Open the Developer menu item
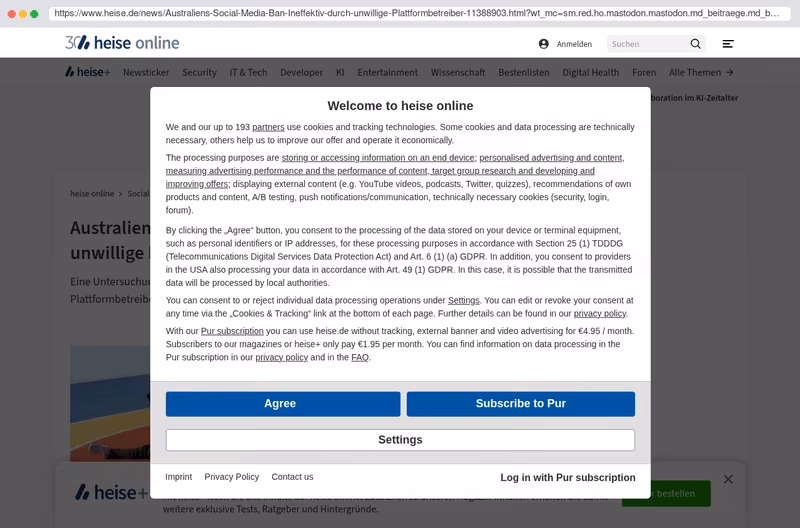The width and height of the screenshot is (800, 528). point(302,72)
